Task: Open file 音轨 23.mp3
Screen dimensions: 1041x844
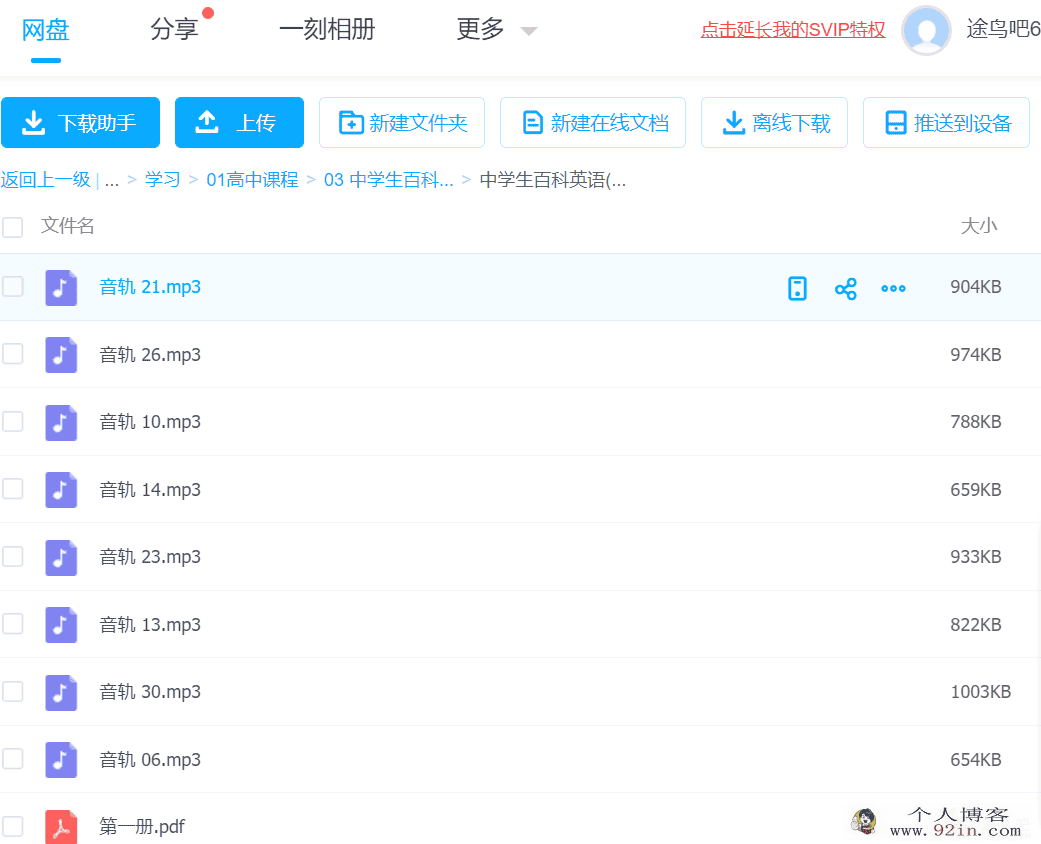Action: 150,556
